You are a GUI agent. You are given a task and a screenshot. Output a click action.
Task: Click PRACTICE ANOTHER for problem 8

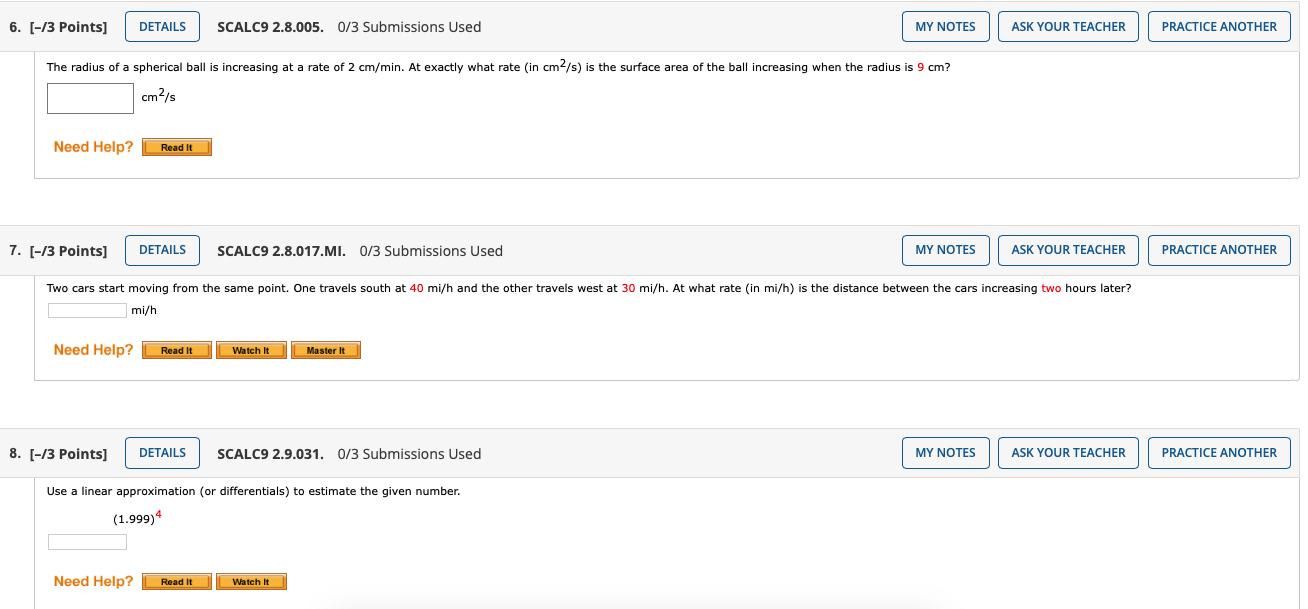click(1219, 452)
